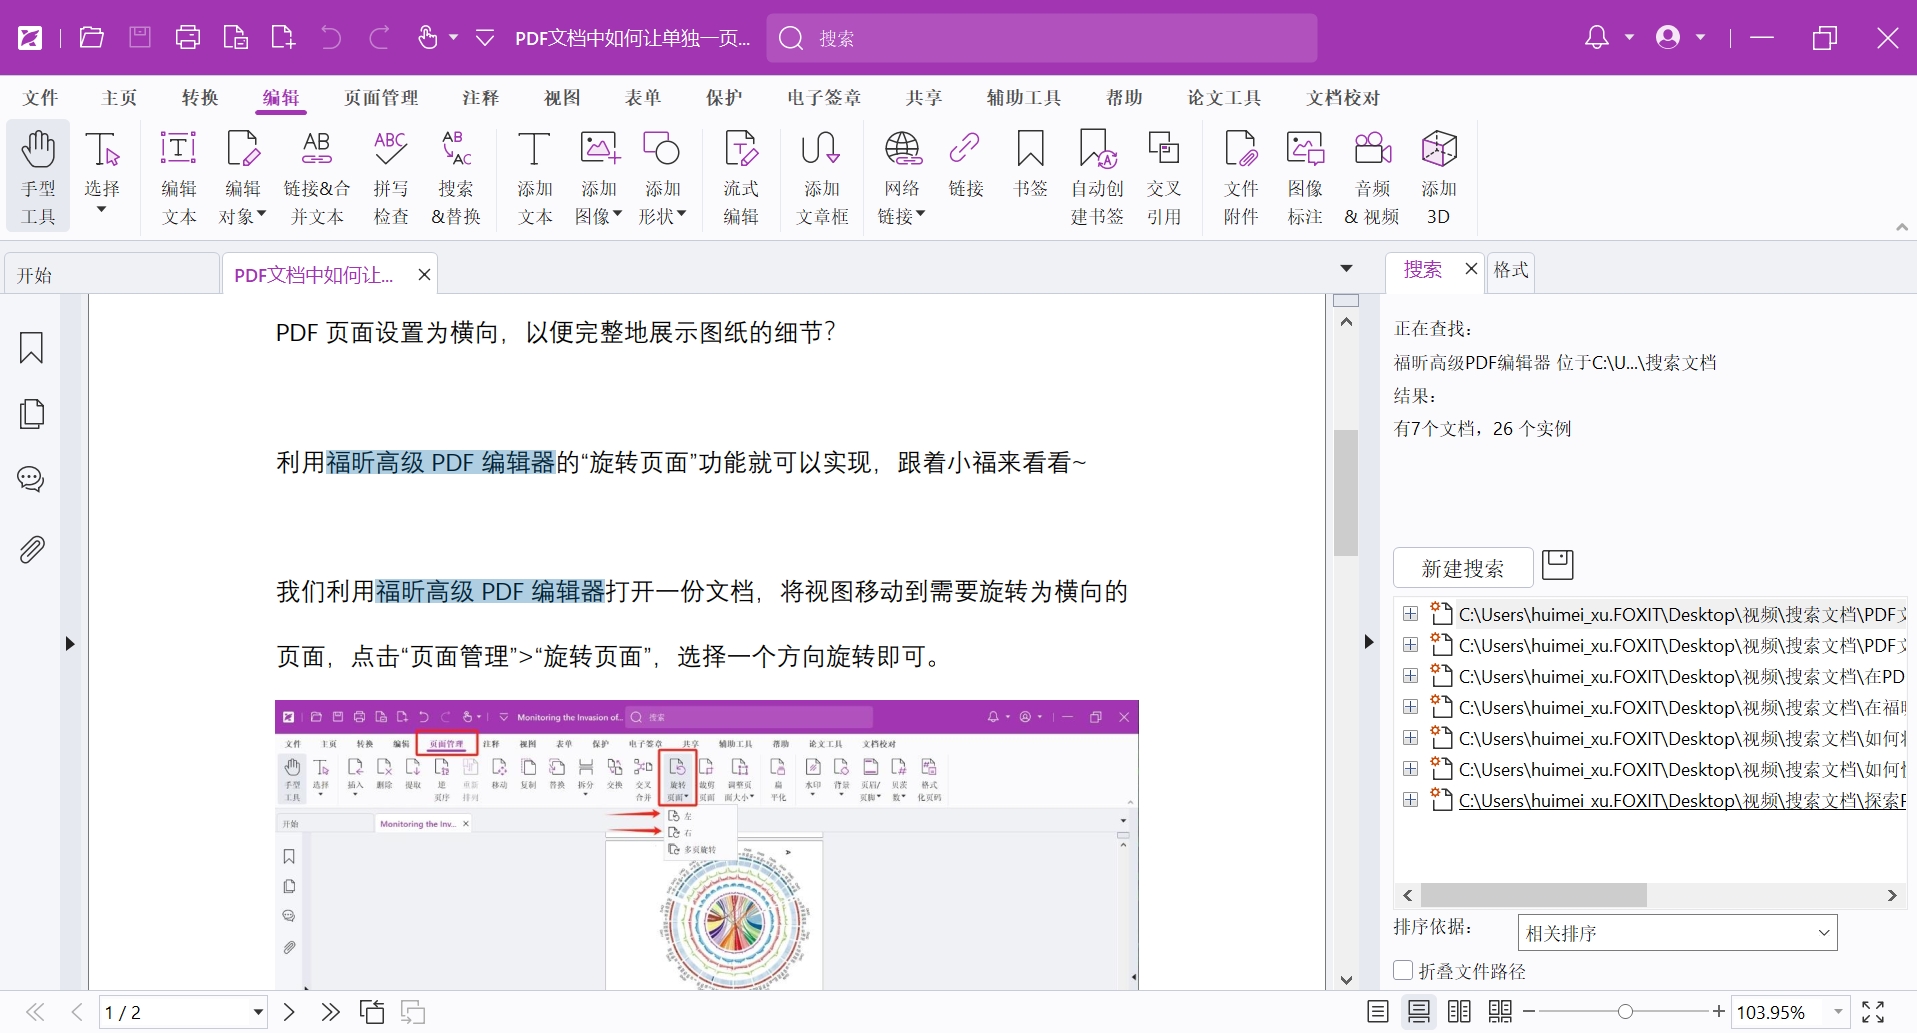Click the search field in title bar

pos(1042,38)
